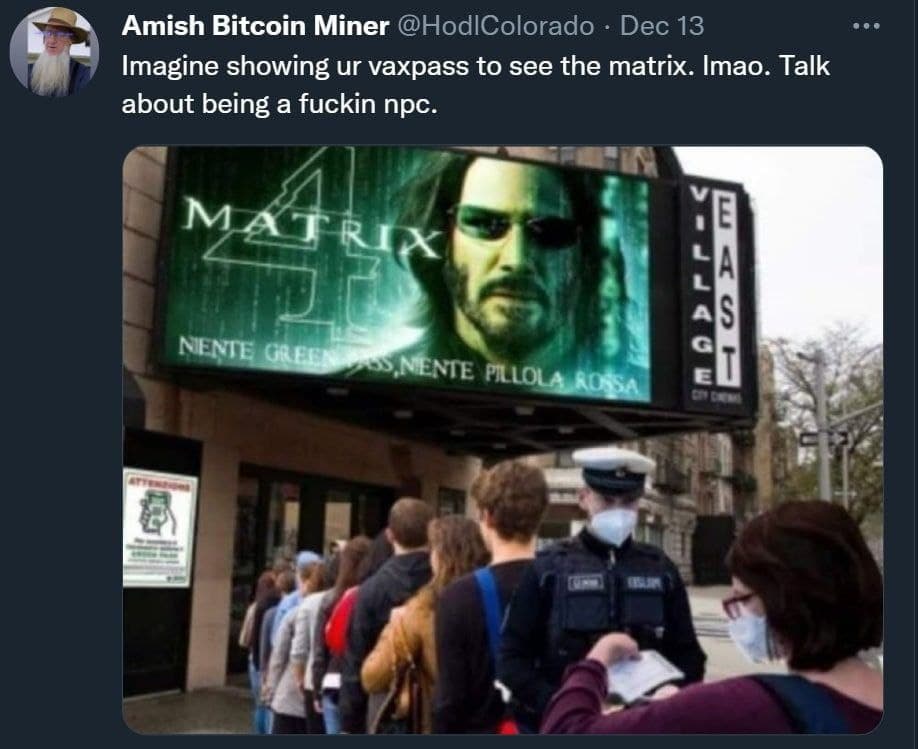Click the sunglasses on the marquee face
The height and width of the screenshot is (749, 918).
point(518,225)
